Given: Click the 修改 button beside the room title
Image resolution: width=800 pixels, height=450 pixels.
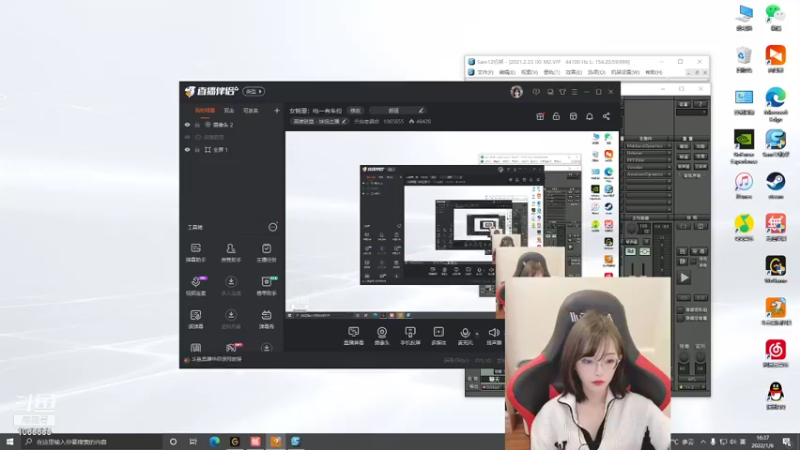Looking at the screenshot, I should (x=355, y=110).
